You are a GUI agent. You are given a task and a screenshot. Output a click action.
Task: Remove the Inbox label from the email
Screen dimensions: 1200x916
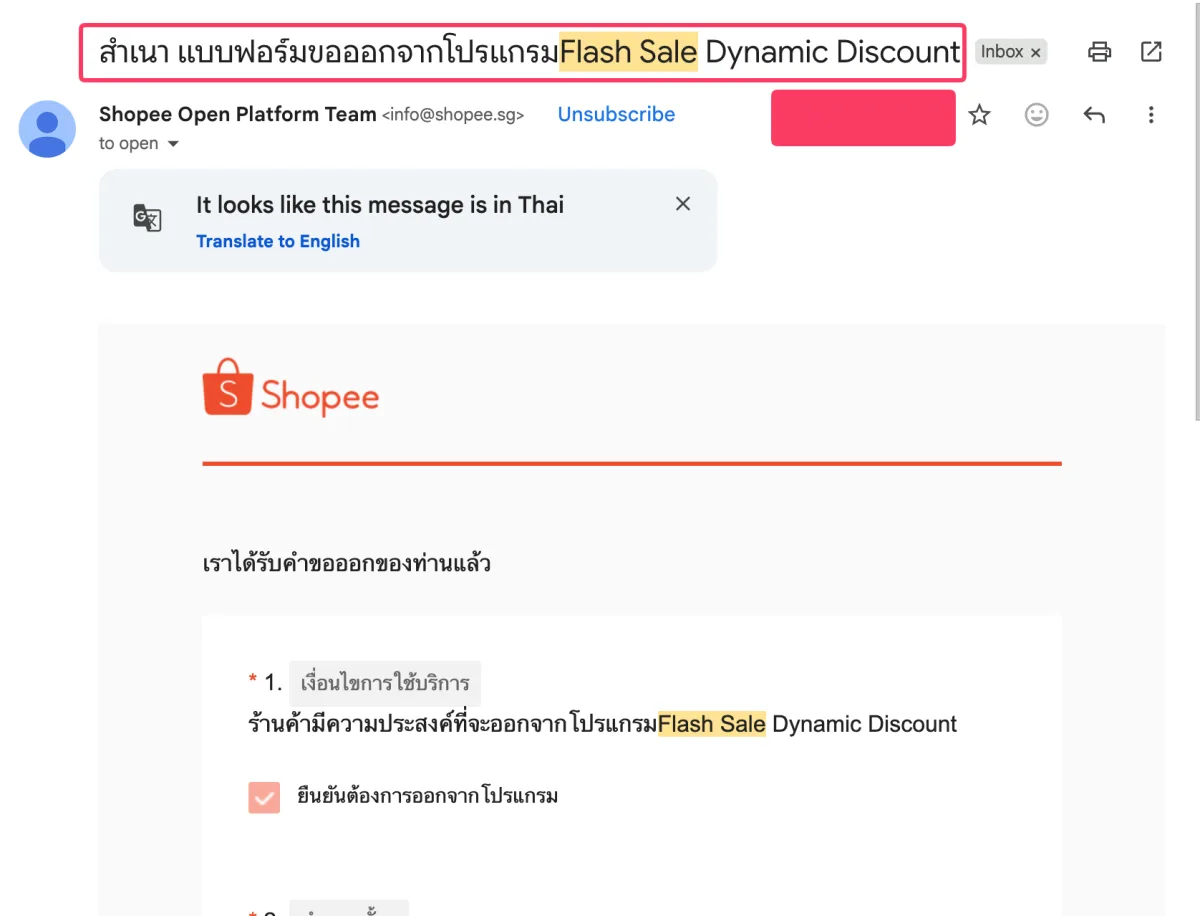[x=1036, y=52]
